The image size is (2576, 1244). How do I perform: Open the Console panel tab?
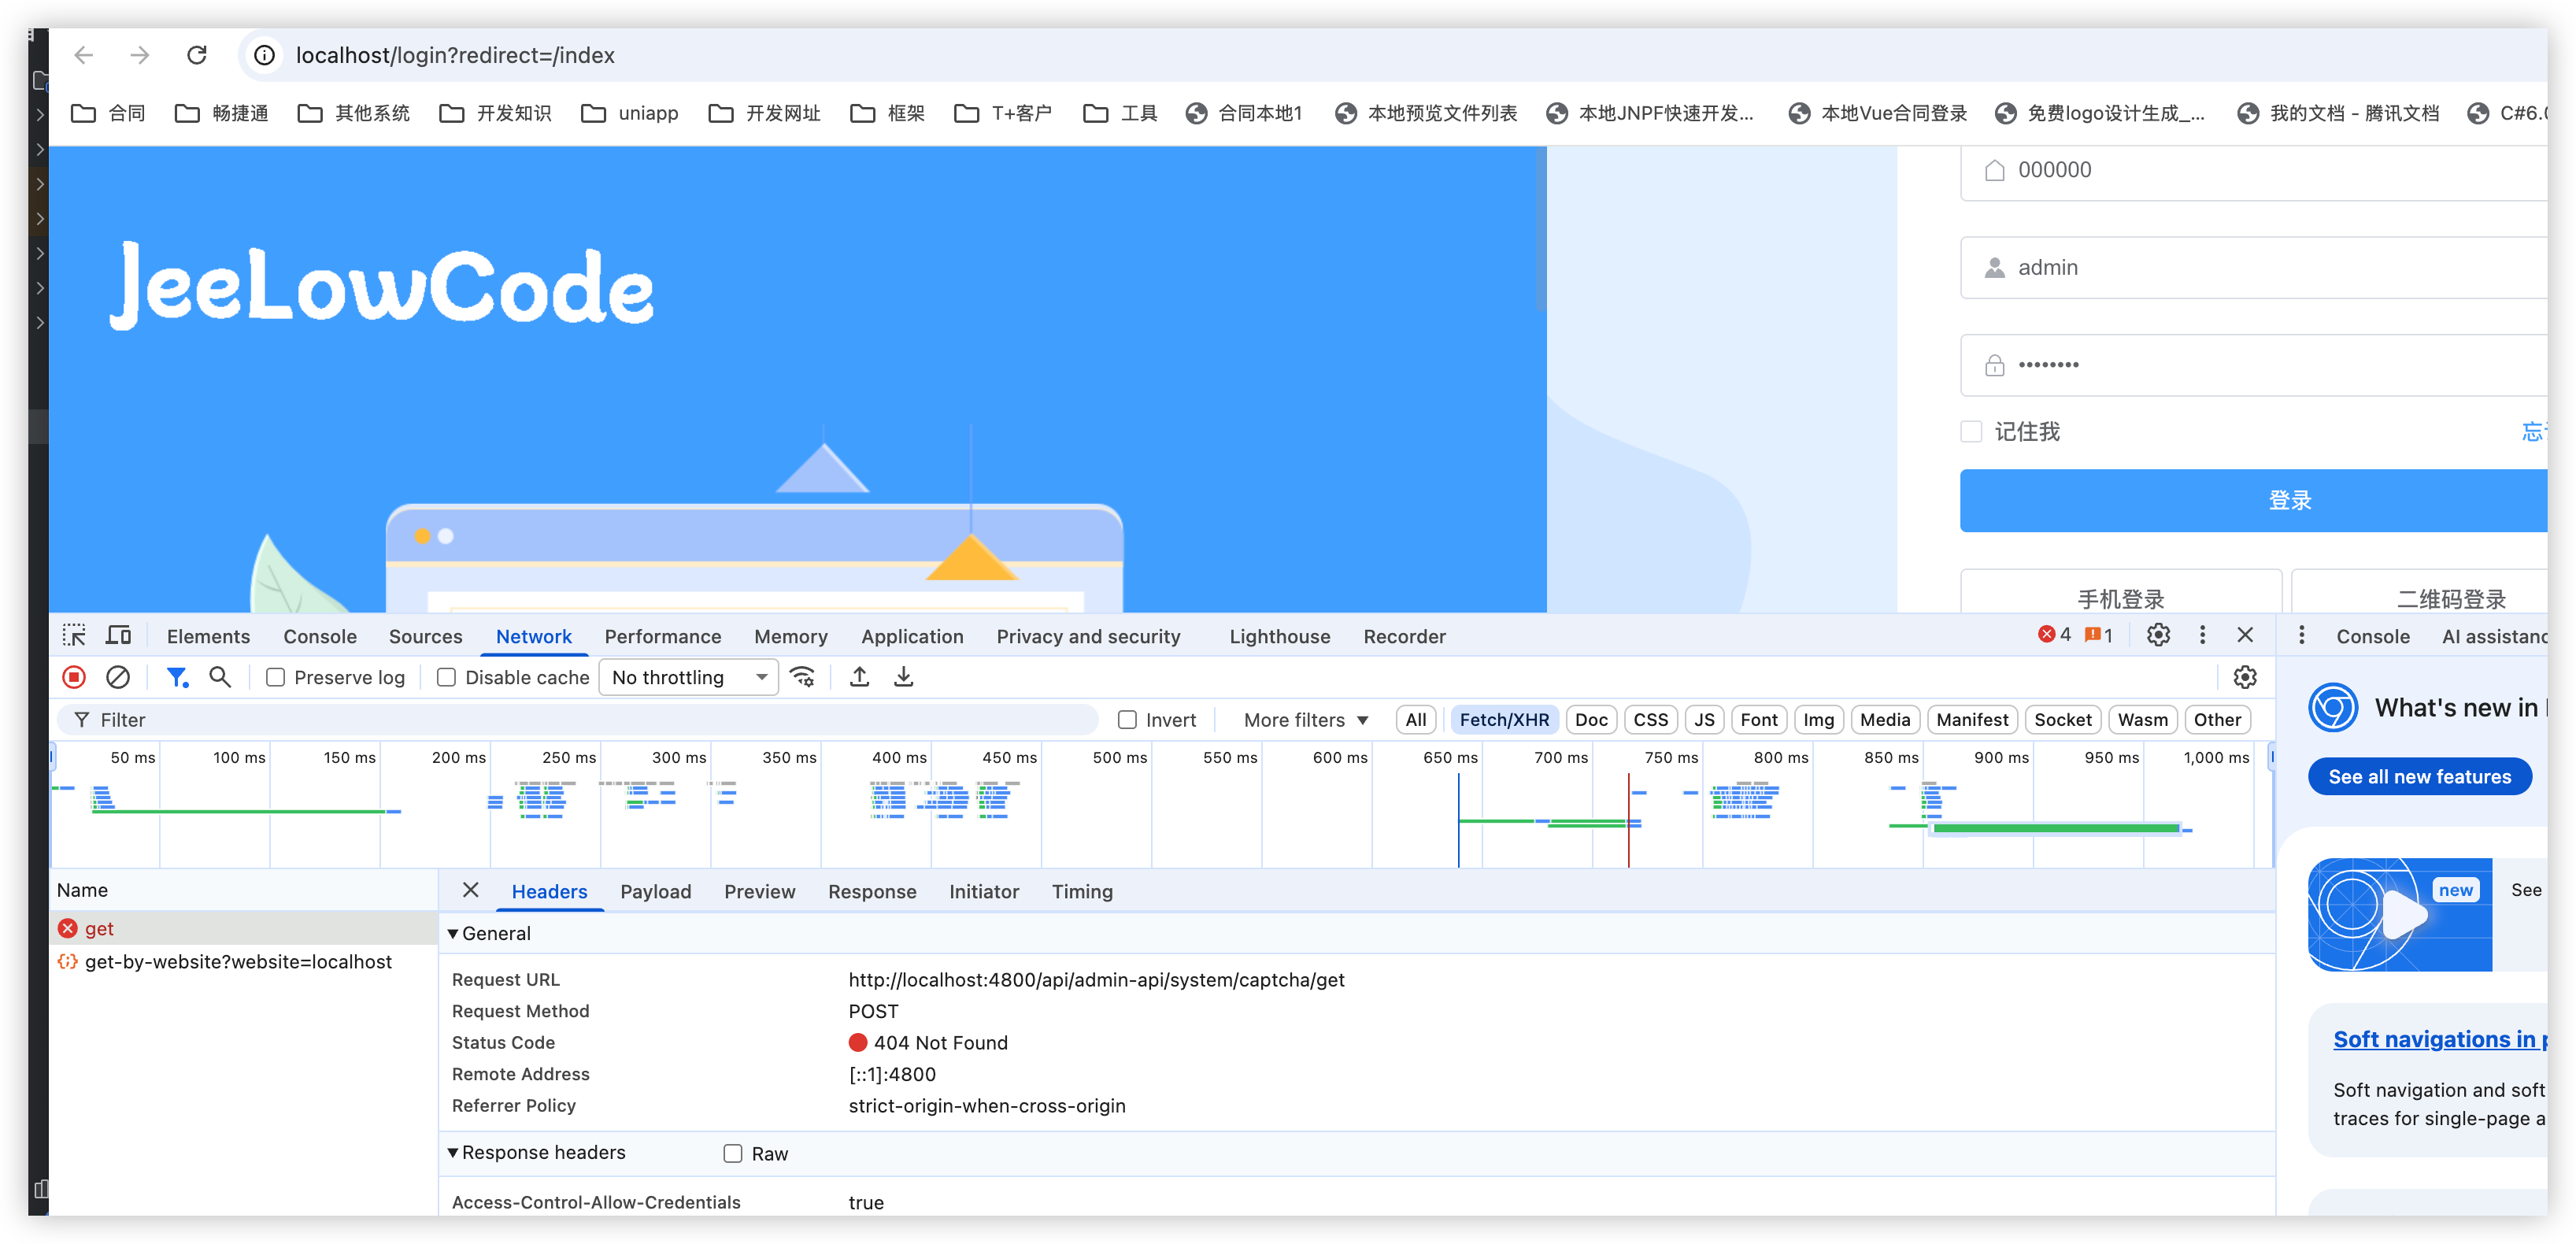(x=319, y=636)
